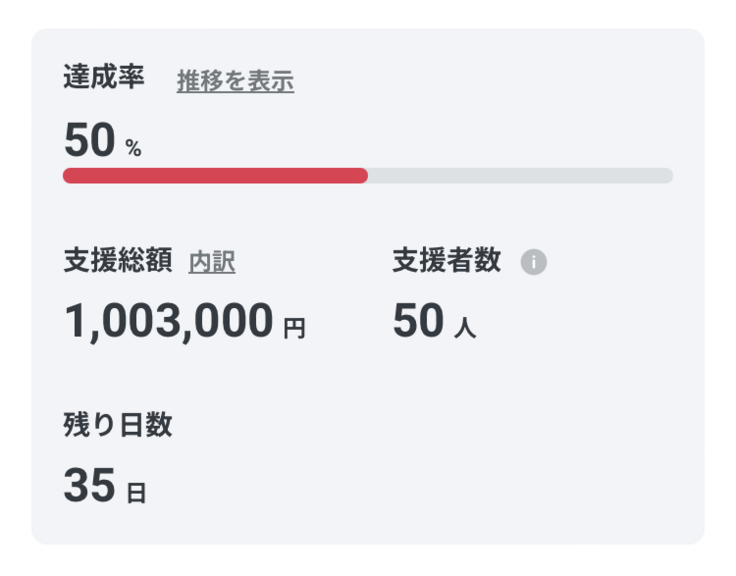Click the 50 supporter count number

click(x=418, y=321)
